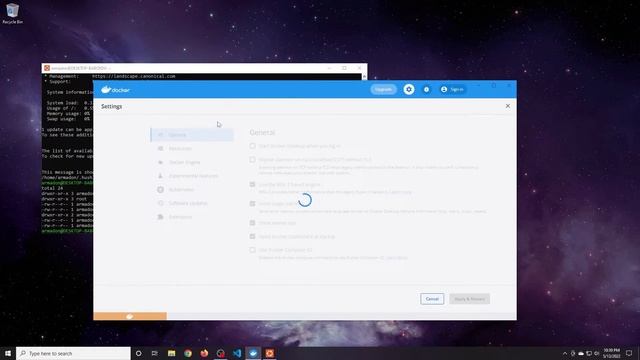
Task: Open the Windows Start menu
Action: (8, 353)
